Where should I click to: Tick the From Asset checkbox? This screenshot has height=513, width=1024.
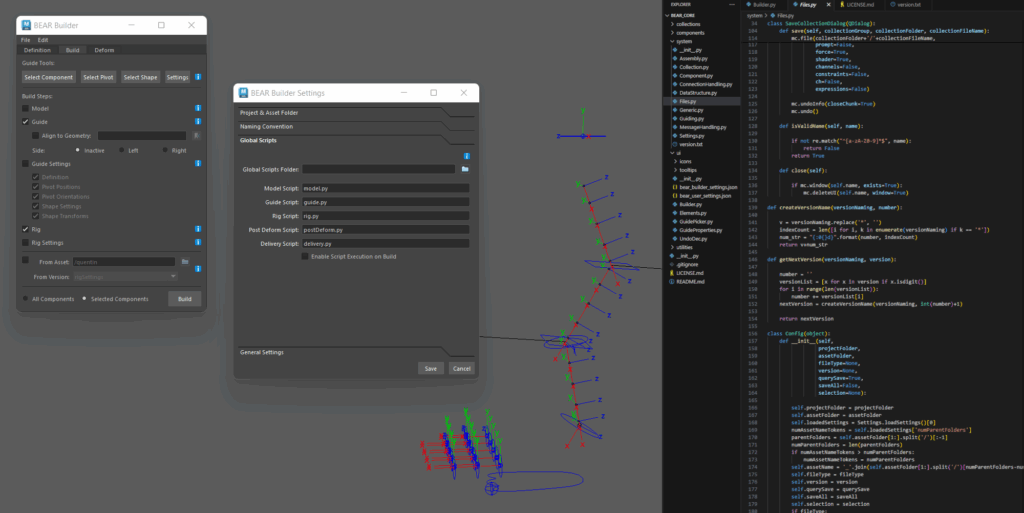pyautogui.click(x=25, y=260)
